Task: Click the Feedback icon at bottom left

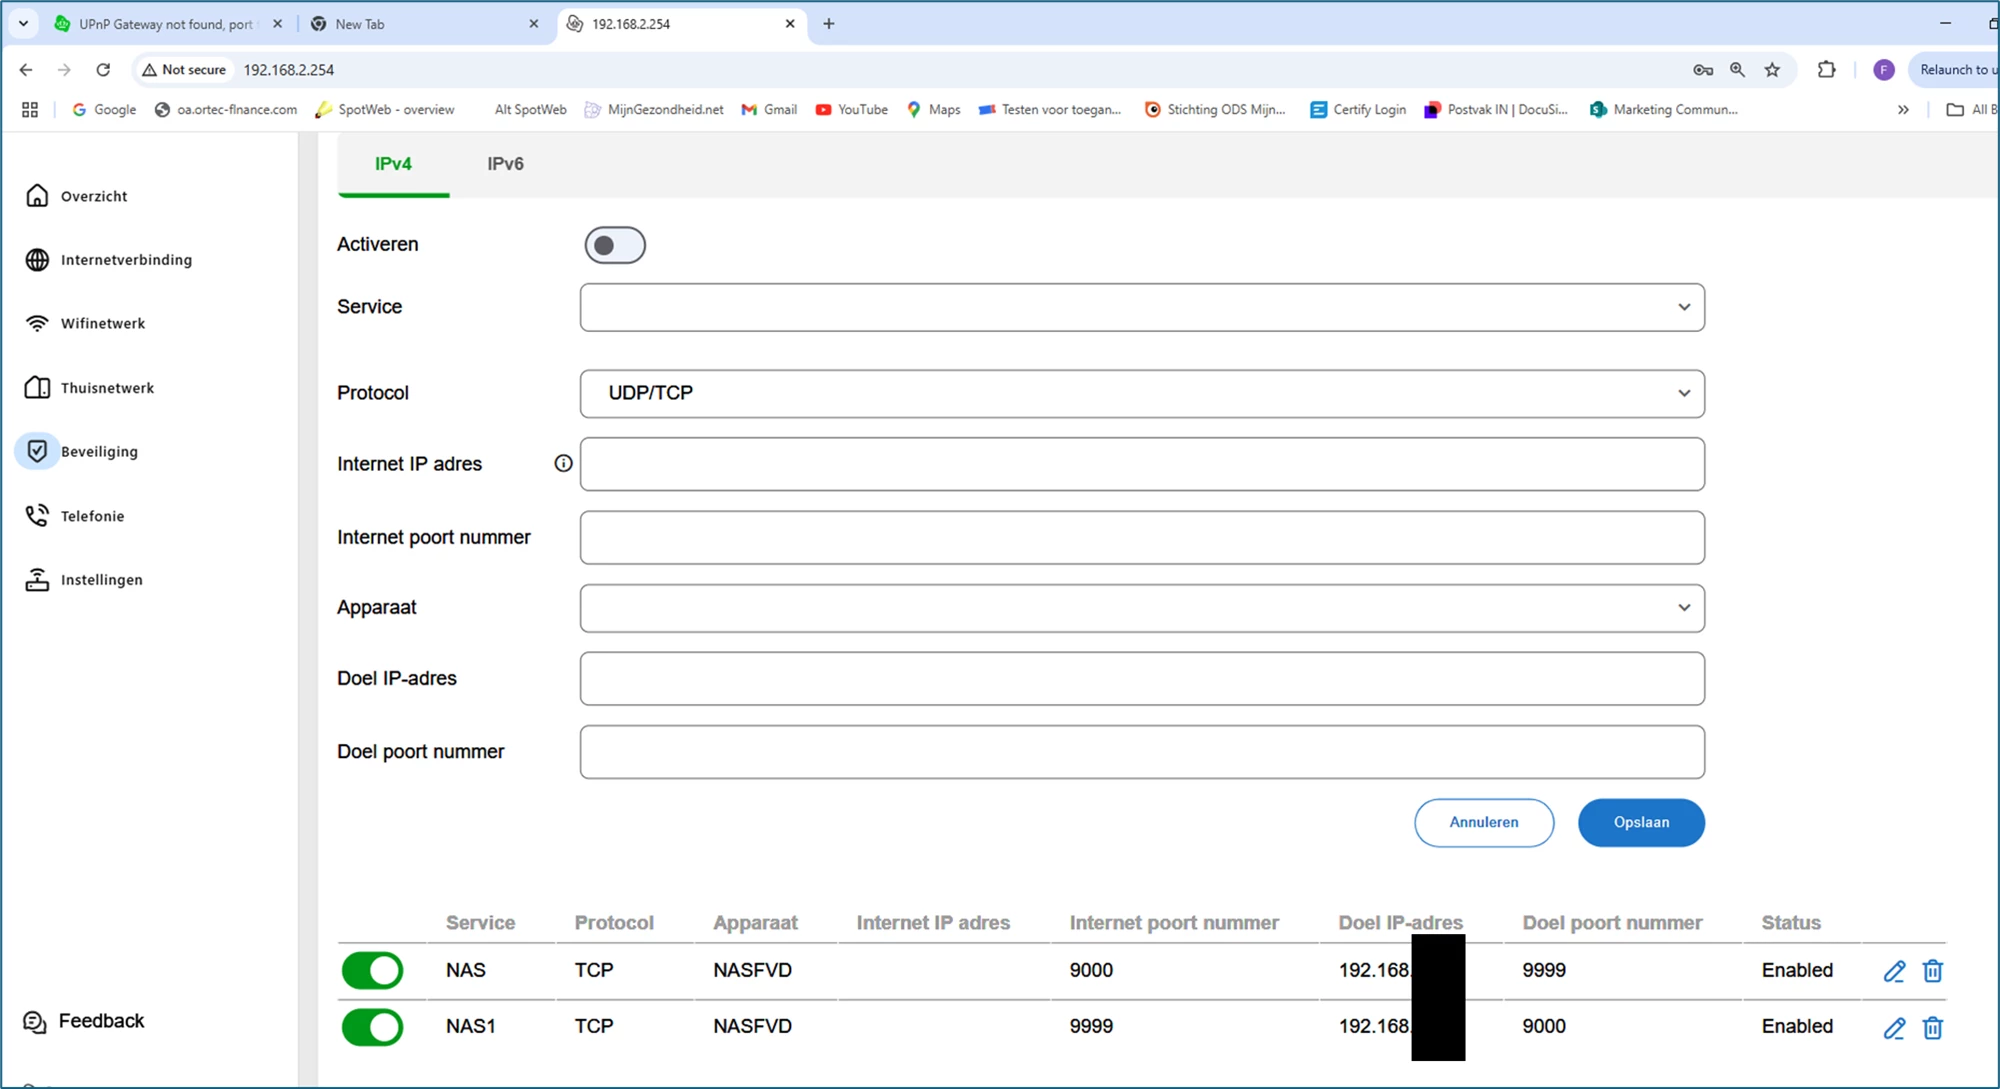Action: [35, 1022]
